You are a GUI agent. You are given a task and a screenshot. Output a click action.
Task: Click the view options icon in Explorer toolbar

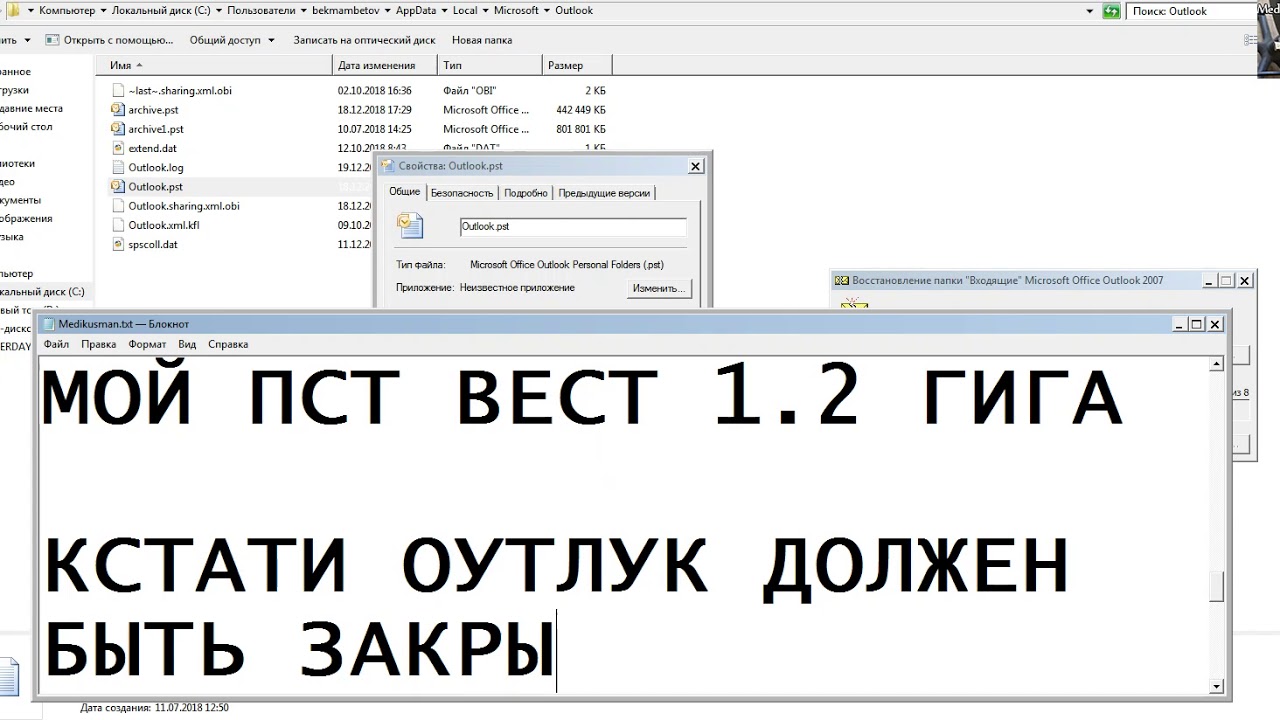[x=1253, y=40]
